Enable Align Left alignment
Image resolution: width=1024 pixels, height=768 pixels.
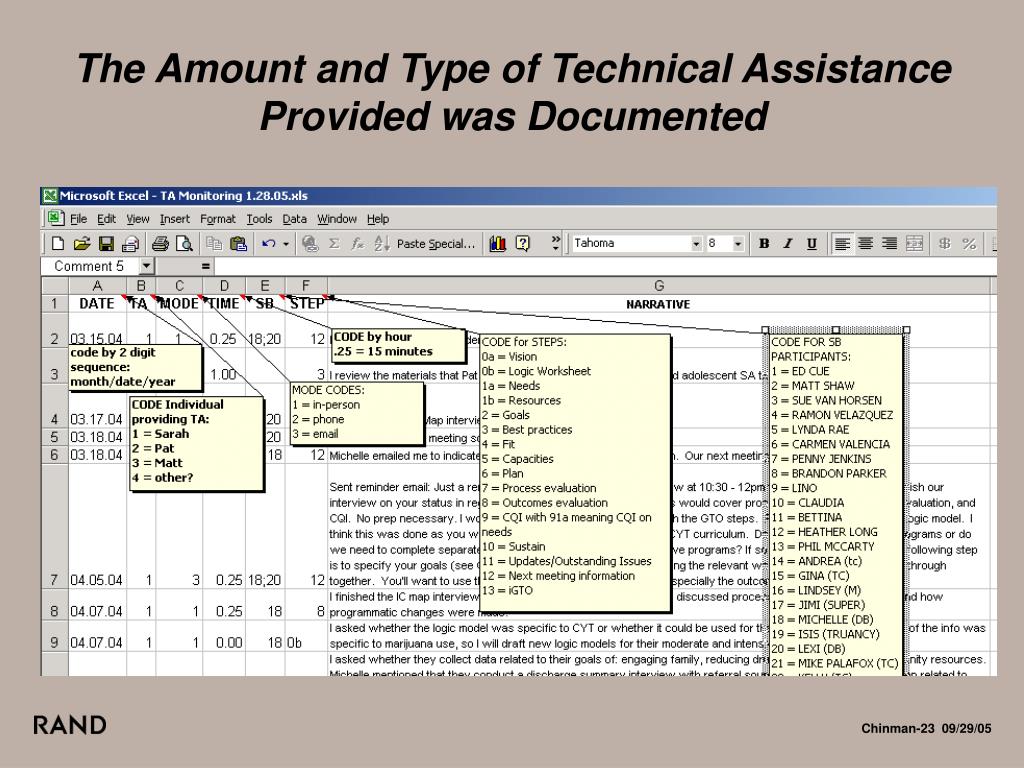point(842,244)
